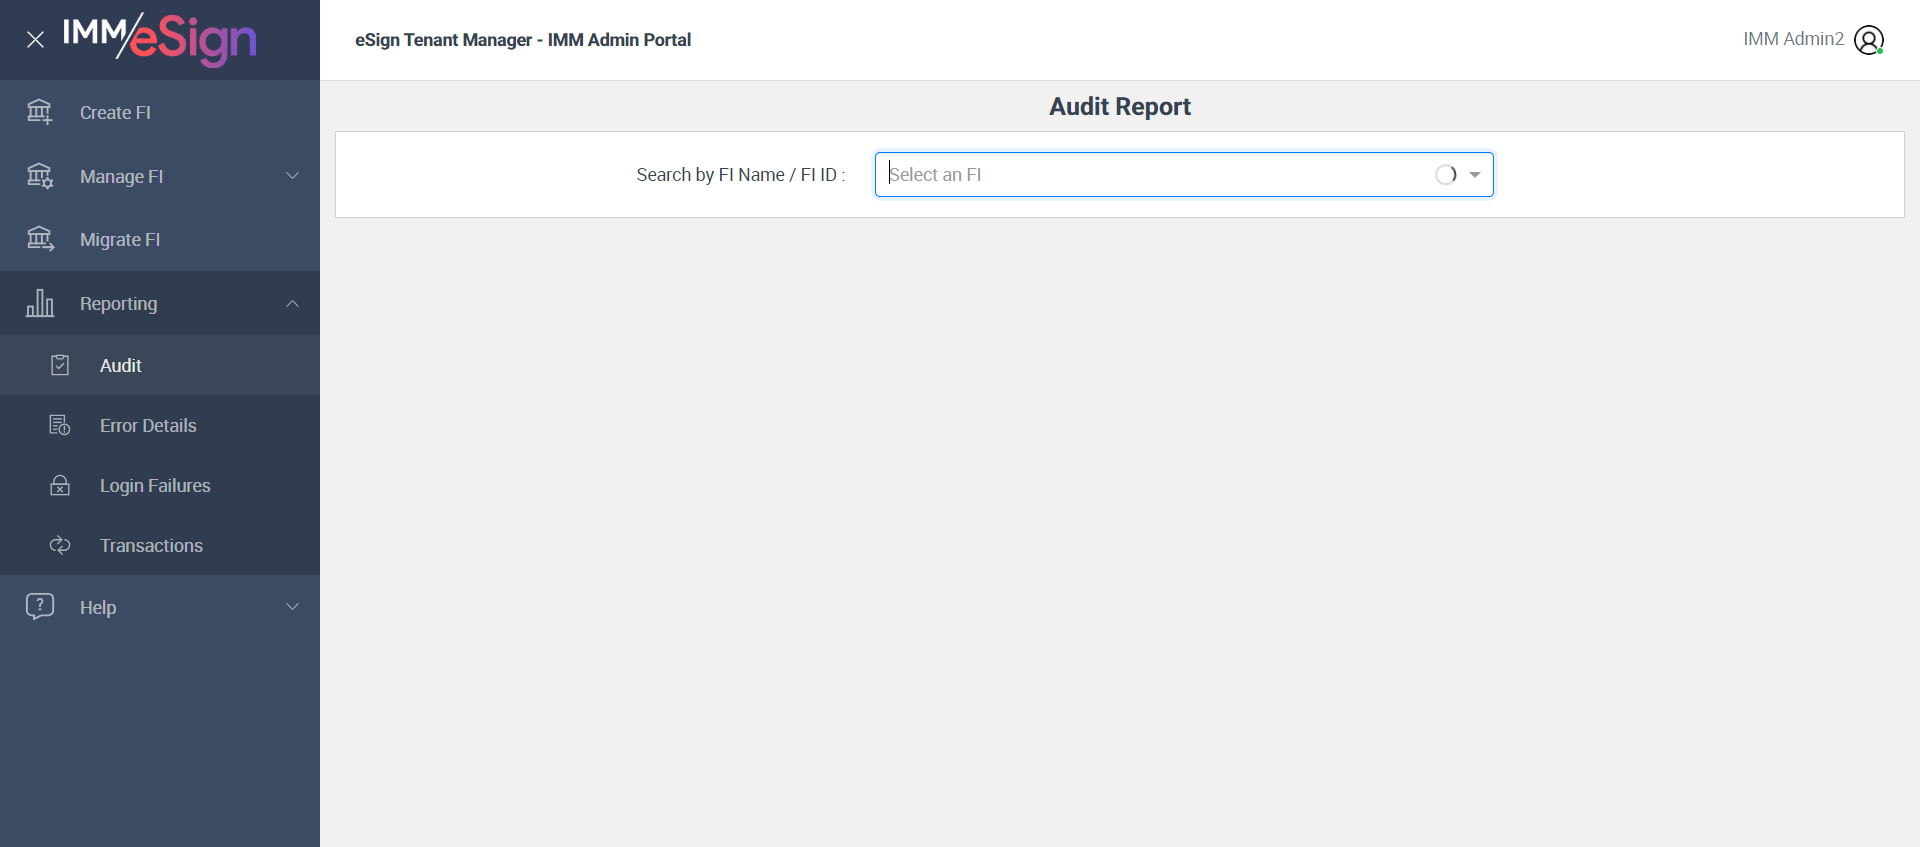Open the Transactions report
This screenshot has height=847, width=1920.
pos(160,545)
